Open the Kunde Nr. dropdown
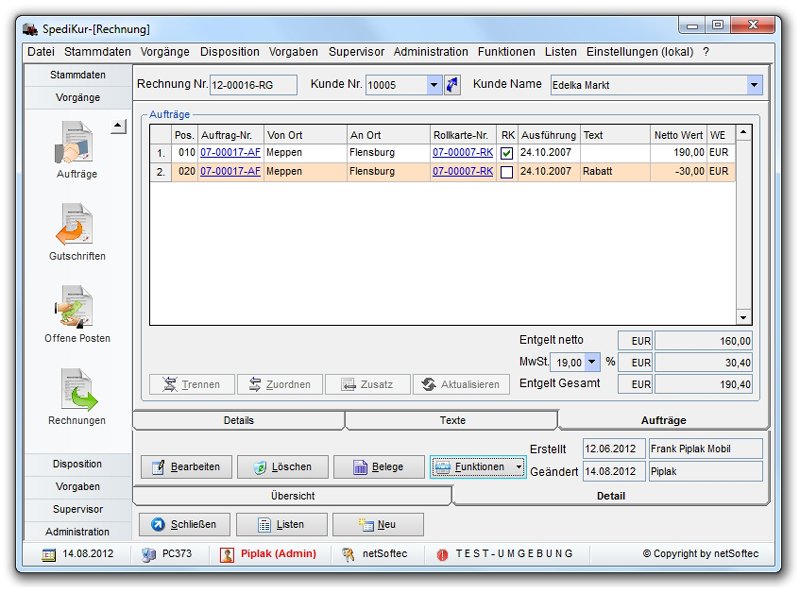800x593 pixels. coord(434,85)
